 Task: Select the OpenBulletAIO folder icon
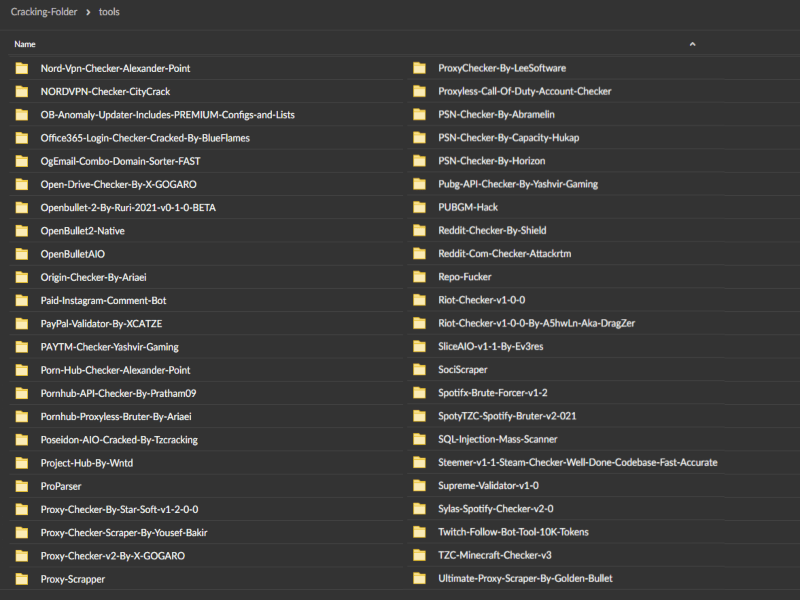pos(21,254)
